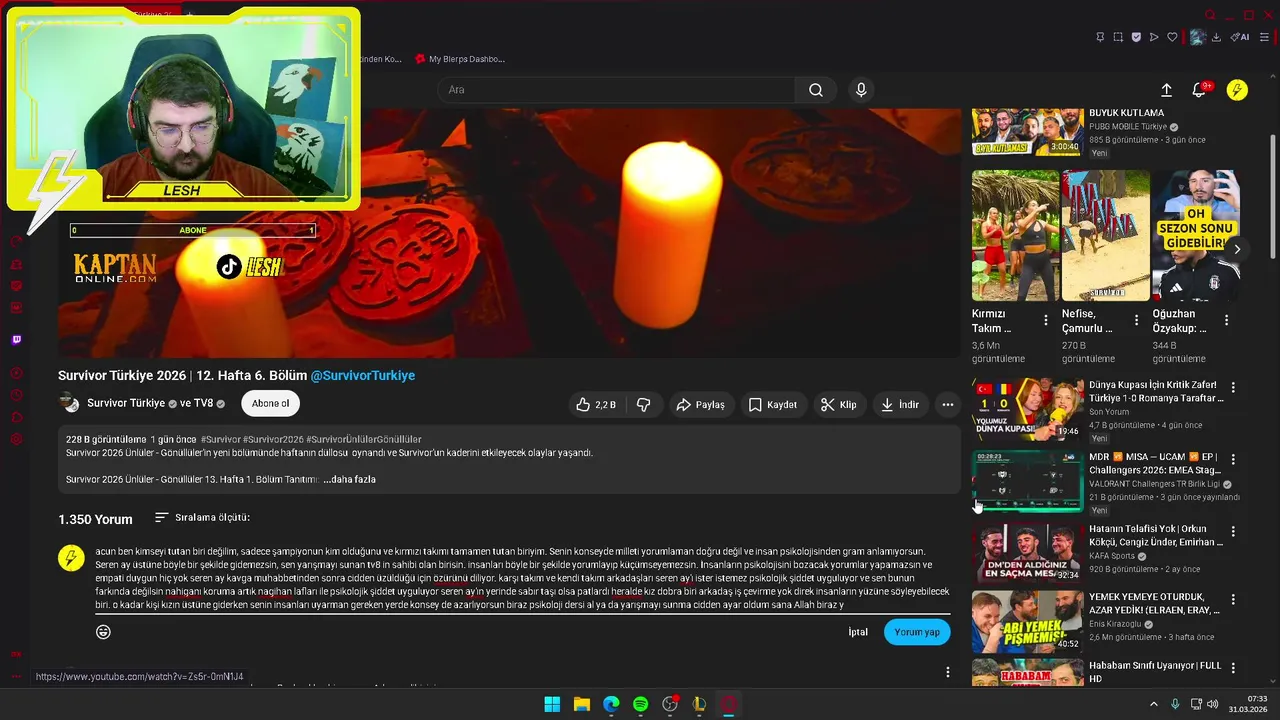1280x720 pixels.
Task: Open options for YEMEK YEMEYE OTURDUK video
Action: coord(1233,600)
